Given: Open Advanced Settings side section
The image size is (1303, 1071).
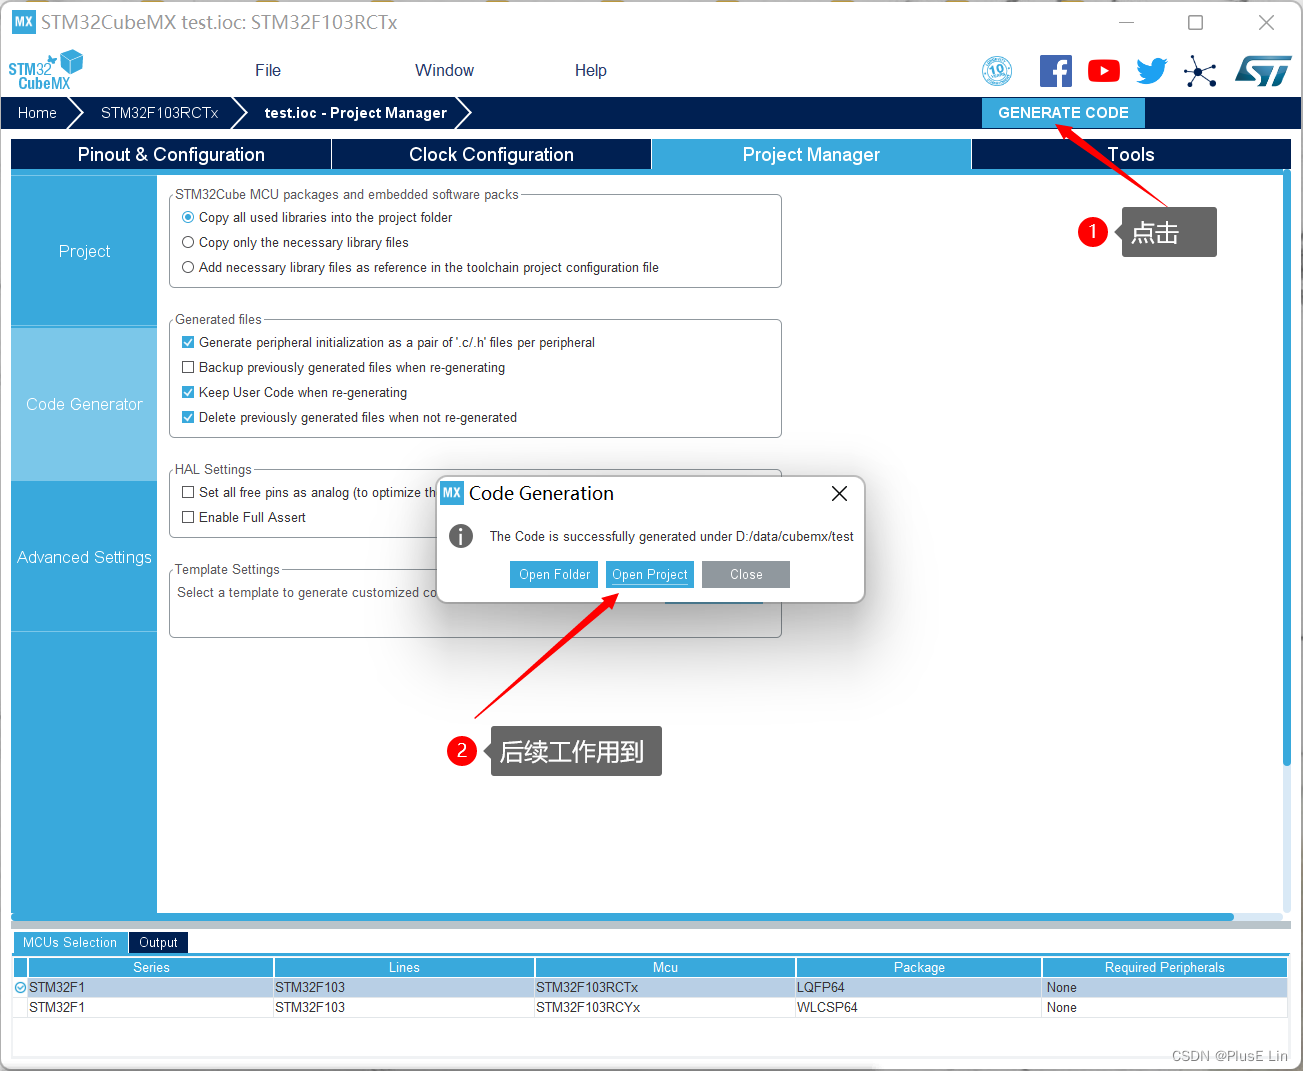Looking at the screenshot, I should 84,557.
